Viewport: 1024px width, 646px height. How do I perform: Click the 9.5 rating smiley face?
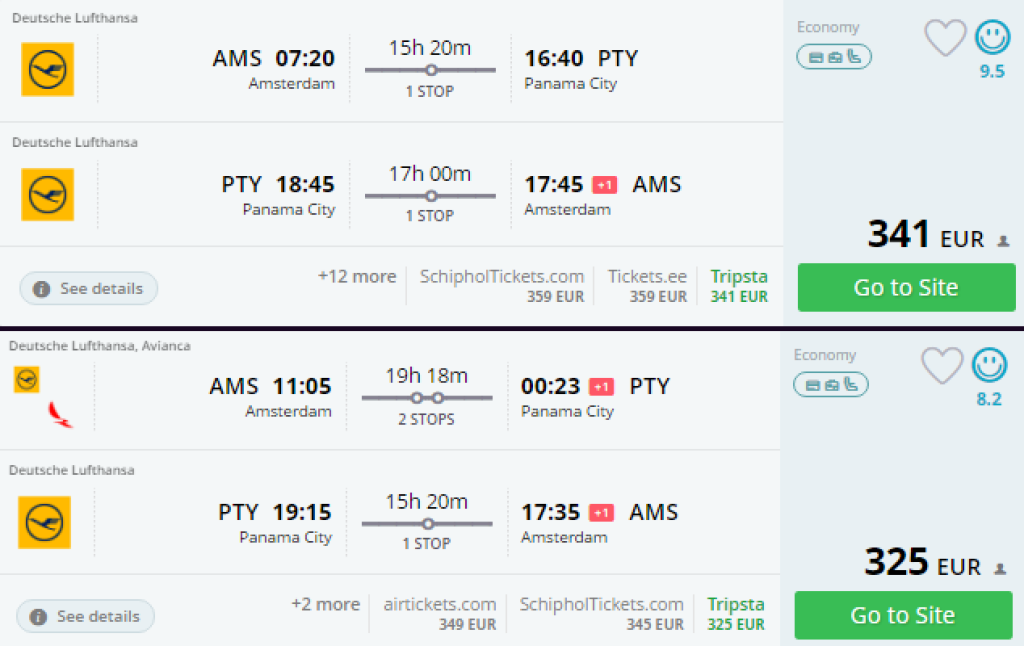pos(992,38)
